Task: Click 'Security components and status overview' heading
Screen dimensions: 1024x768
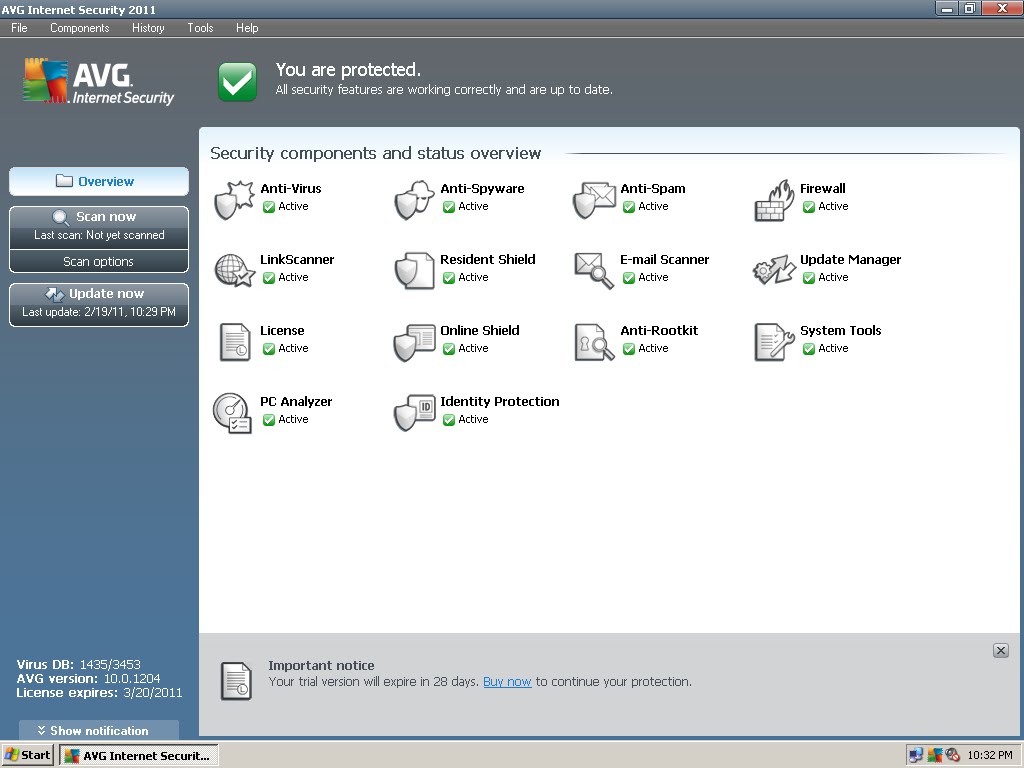Action: pos(376,153)
